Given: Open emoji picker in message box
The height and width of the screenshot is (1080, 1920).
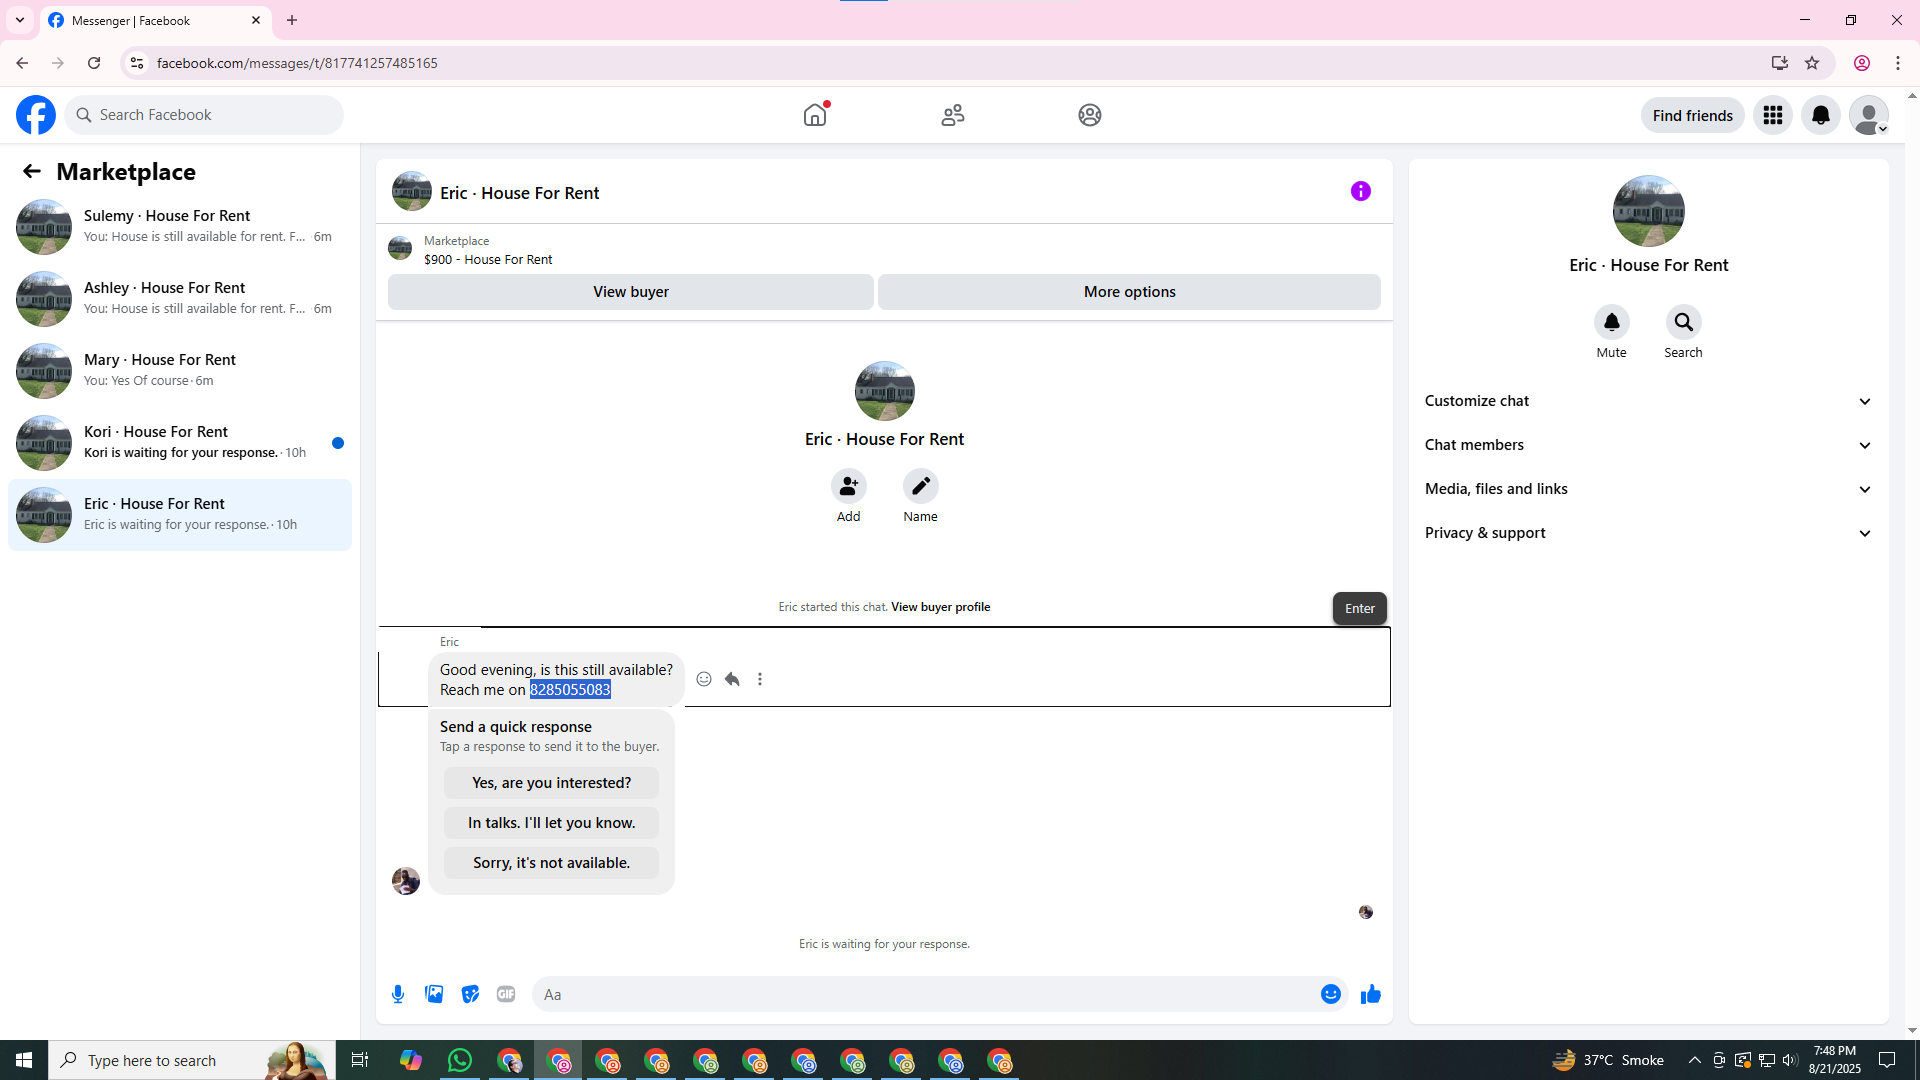Looking at the screenshot, I should coord(1330,994).
